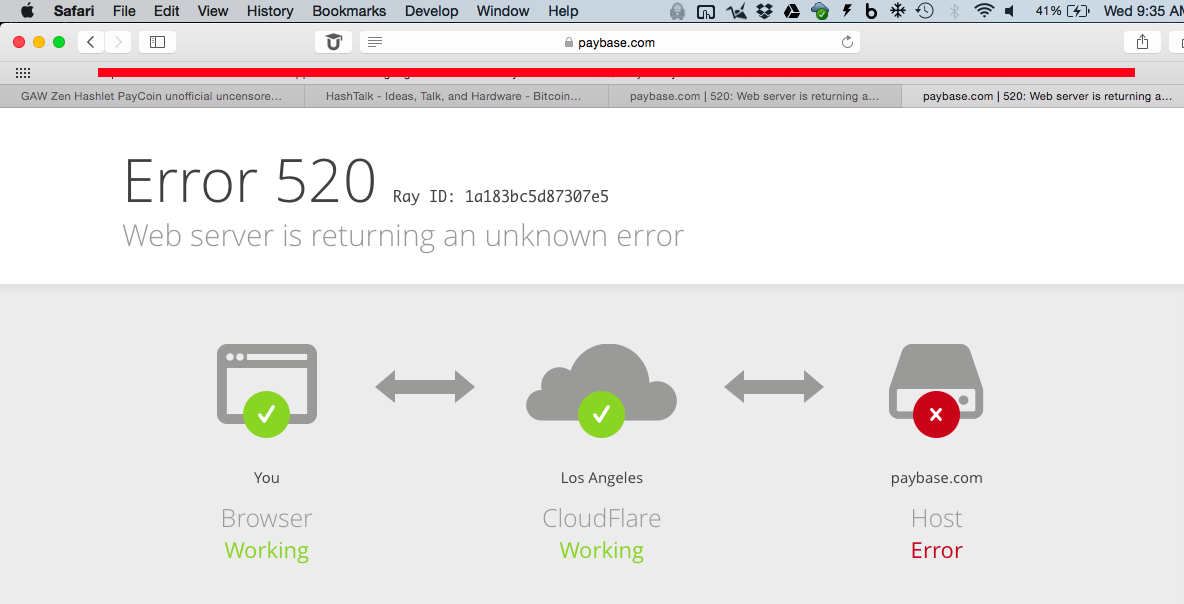Click the Error 520 heading
Viewport: 1184px width, 604px height.
click(x=250, y=181)
